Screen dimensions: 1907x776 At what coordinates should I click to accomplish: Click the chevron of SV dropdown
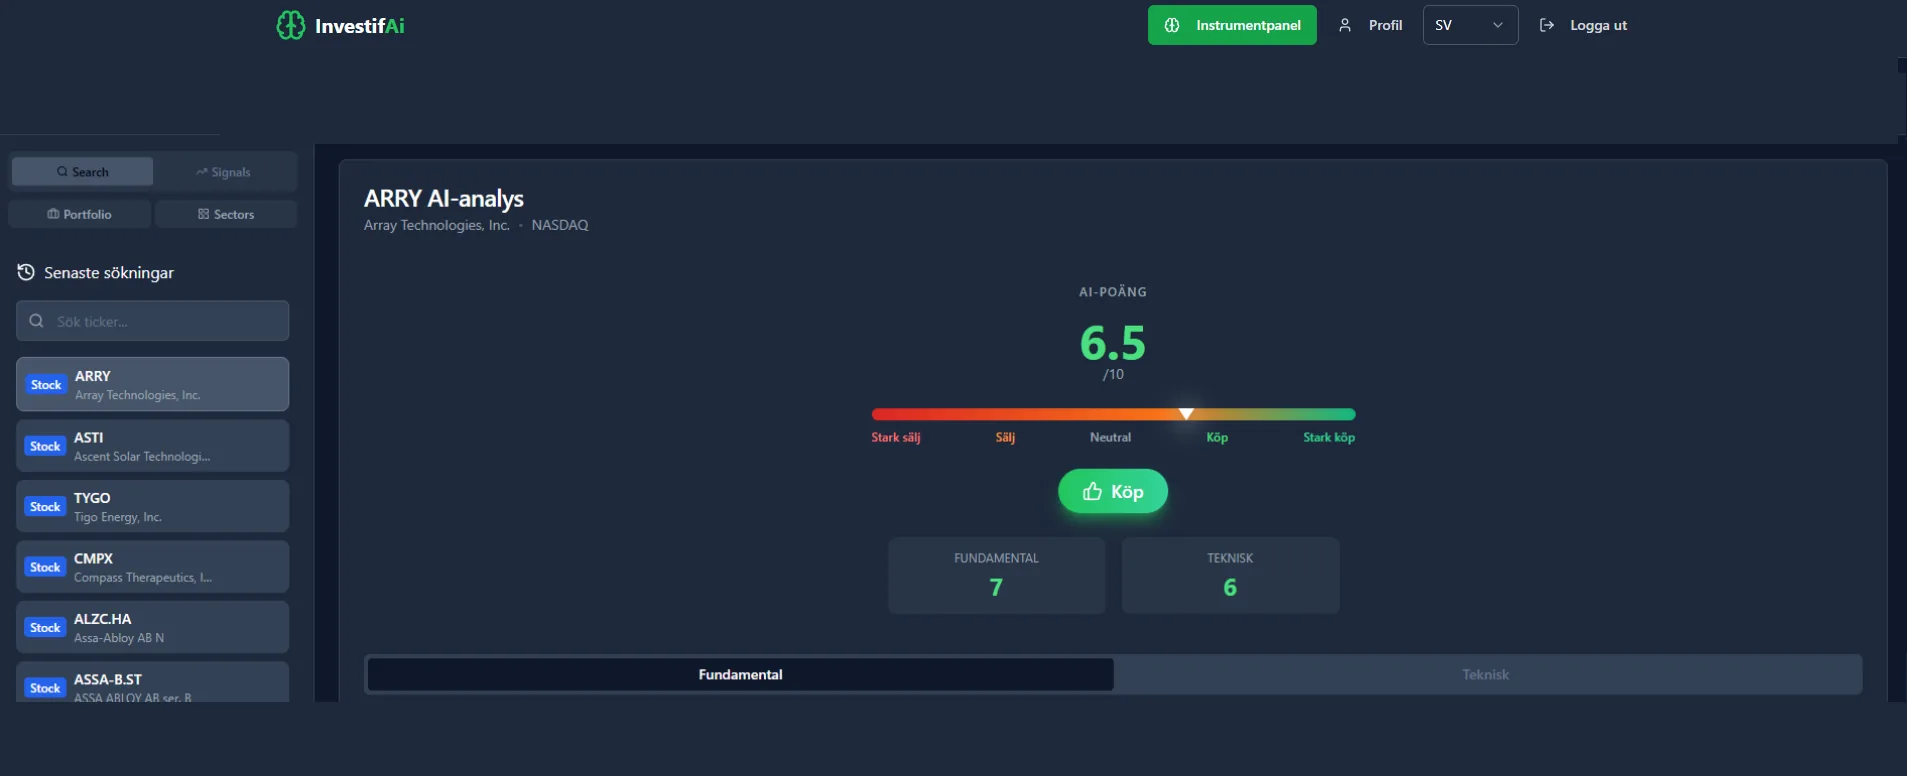[x=1498, y=25]
